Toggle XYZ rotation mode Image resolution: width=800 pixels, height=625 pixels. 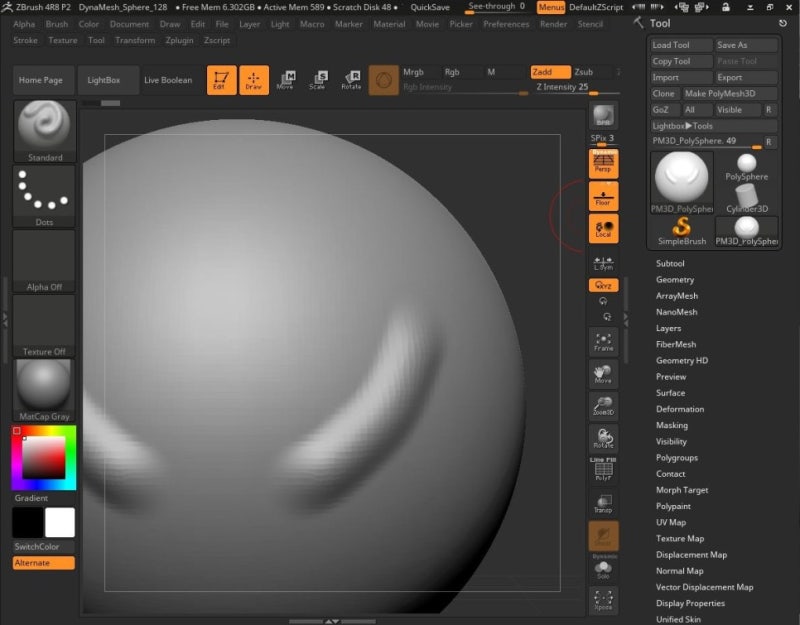(x=604, y=285)
